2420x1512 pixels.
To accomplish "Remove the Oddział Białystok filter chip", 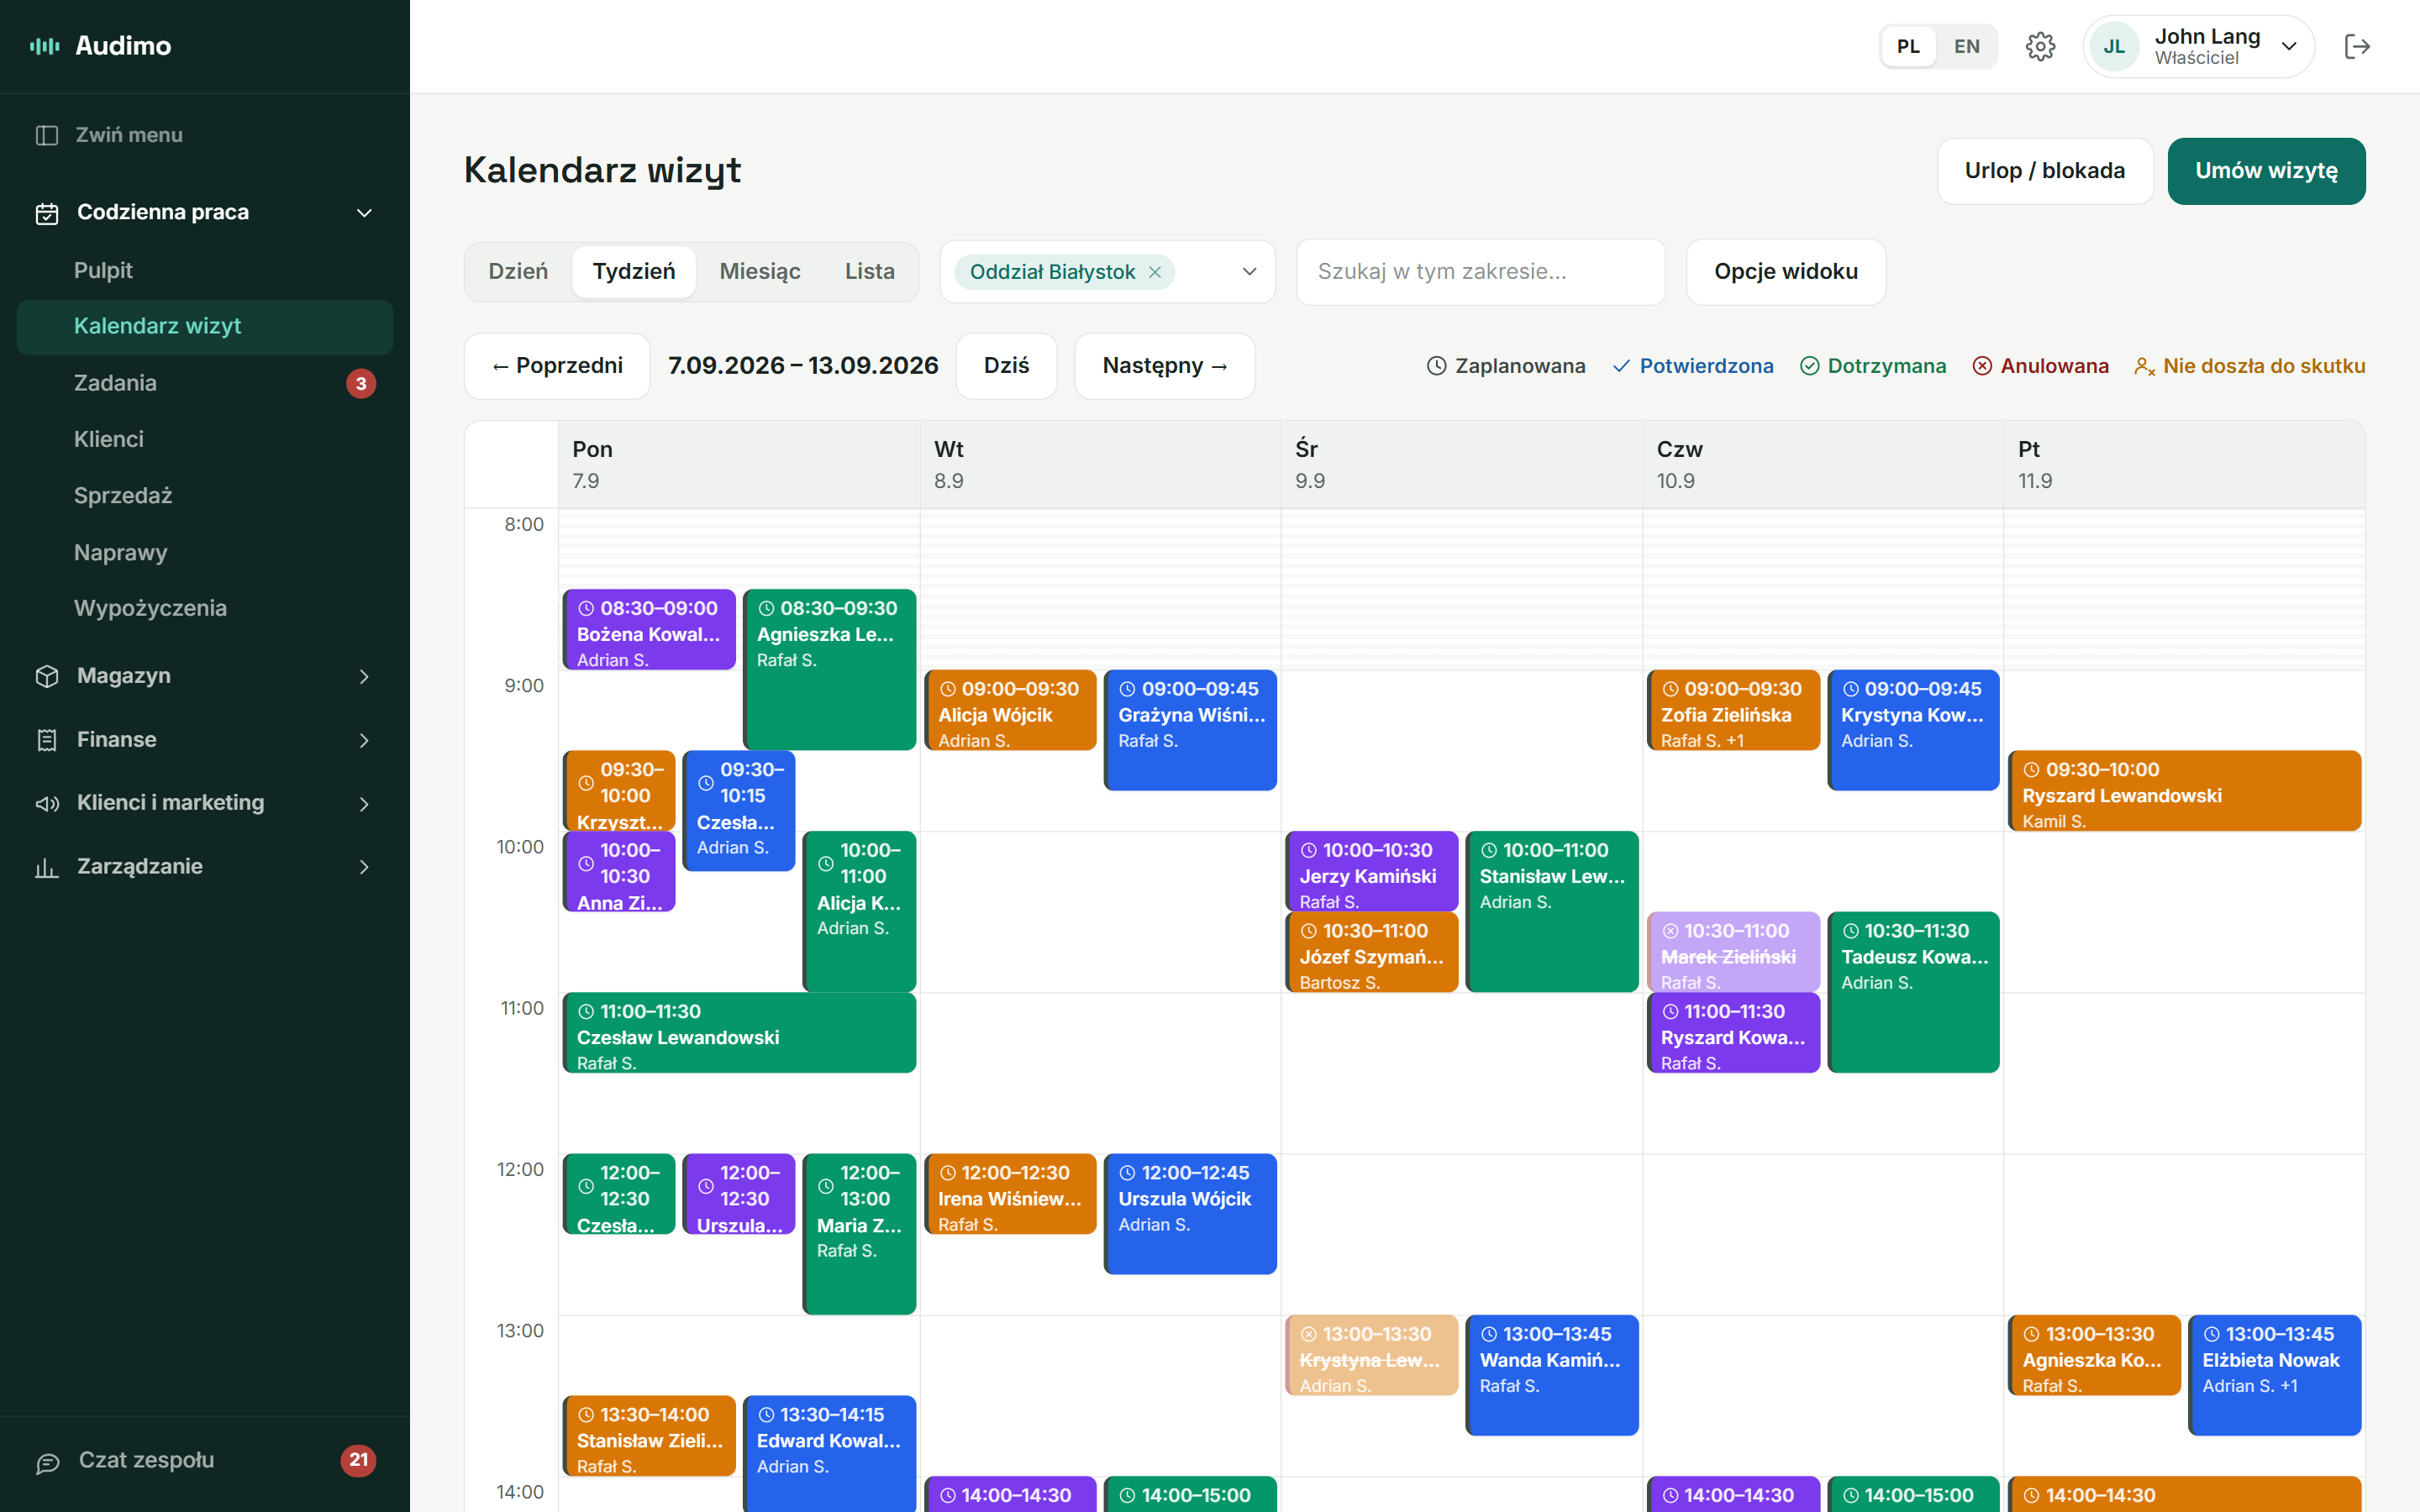I will click(1155, 272).
